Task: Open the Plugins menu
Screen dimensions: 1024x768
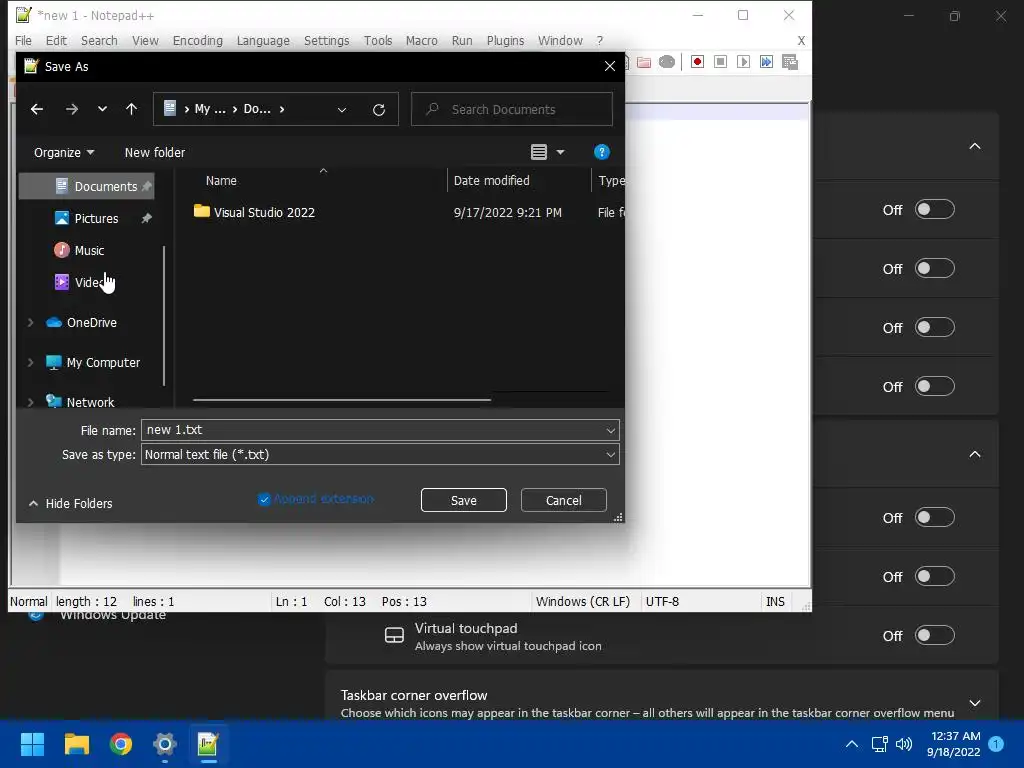Action: coord(505,40)
